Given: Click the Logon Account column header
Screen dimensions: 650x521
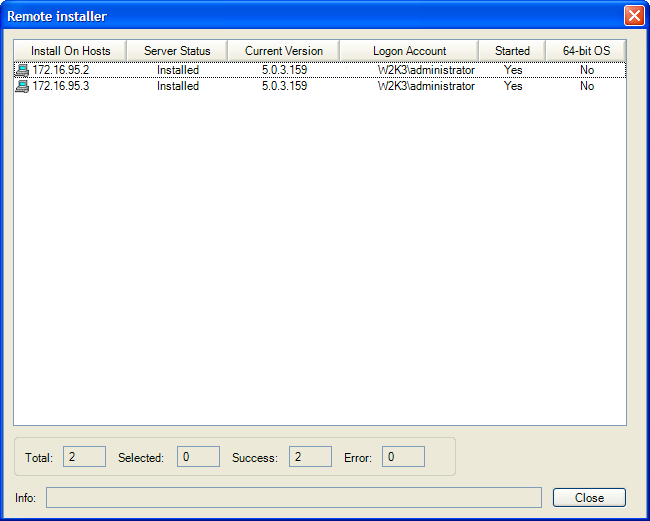Looking at the screenshot, I should [x=409, y=51].
